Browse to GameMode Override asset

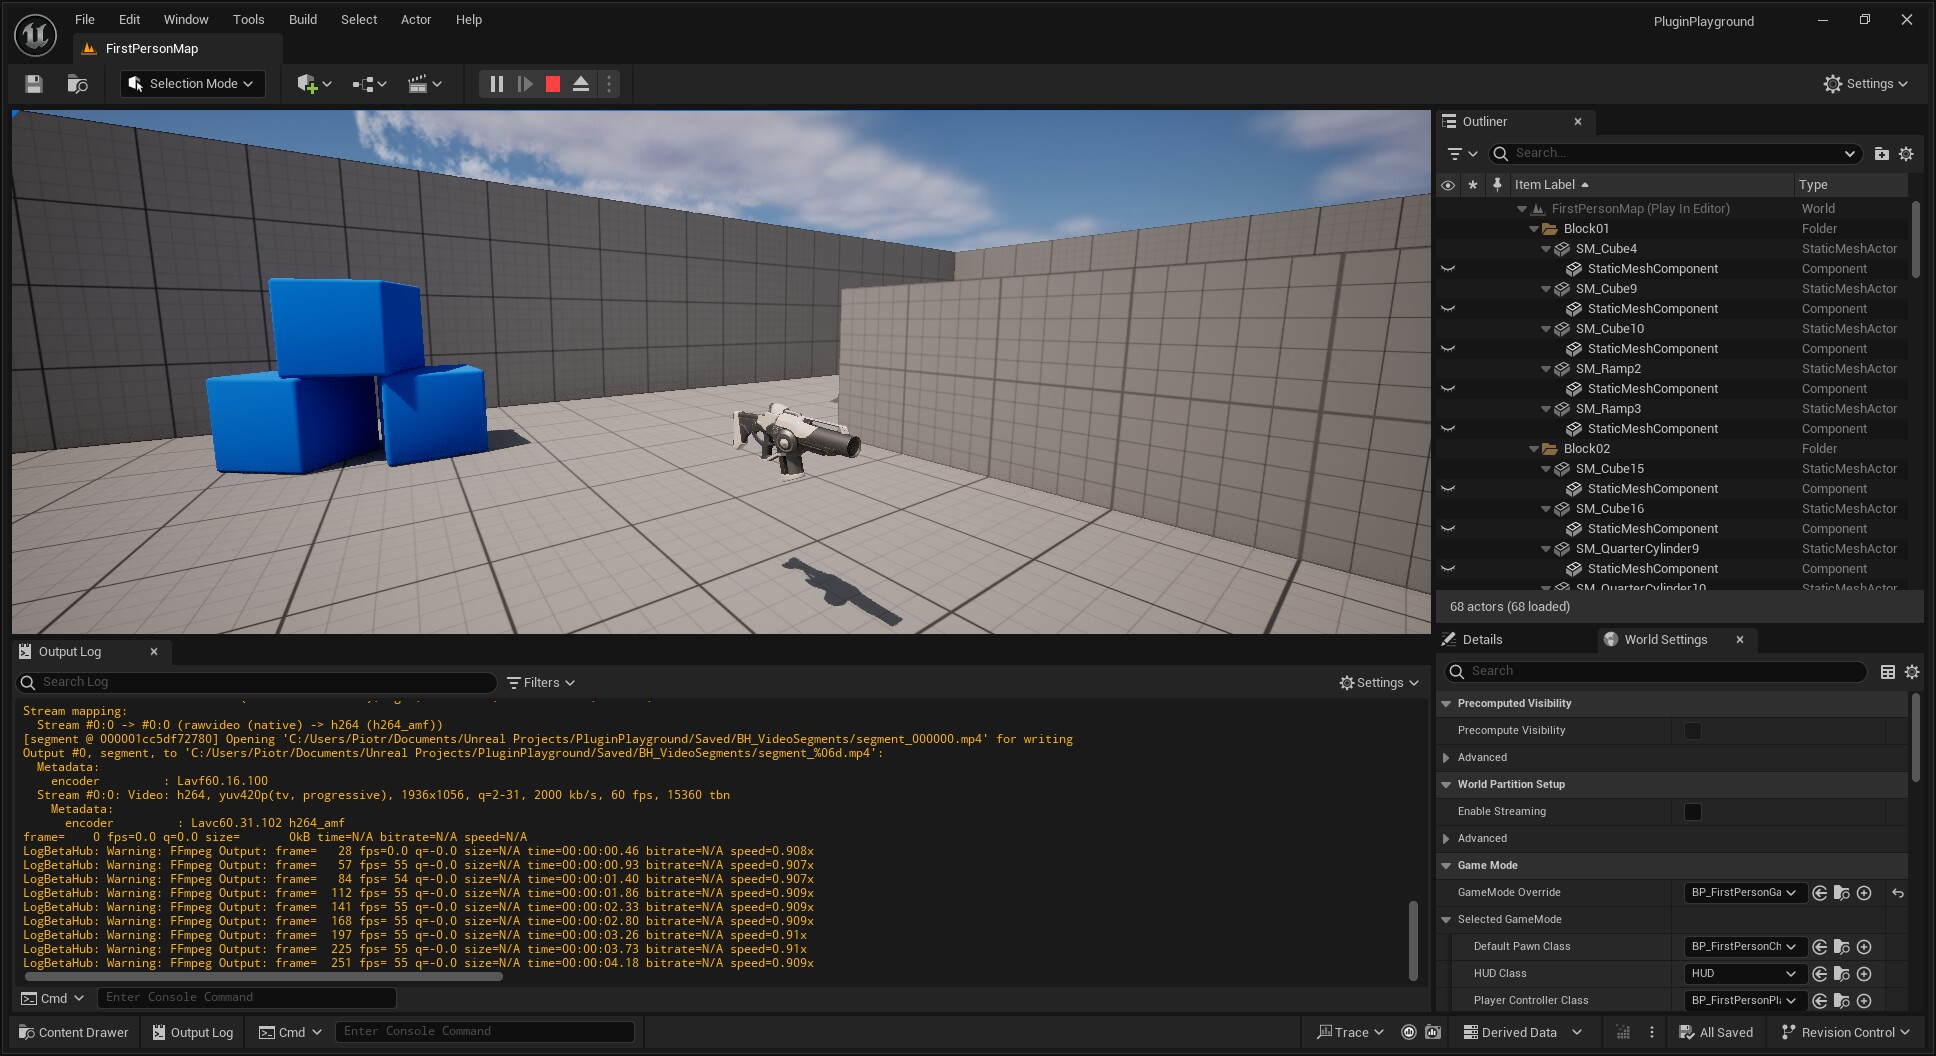[x=1841, y=893]
